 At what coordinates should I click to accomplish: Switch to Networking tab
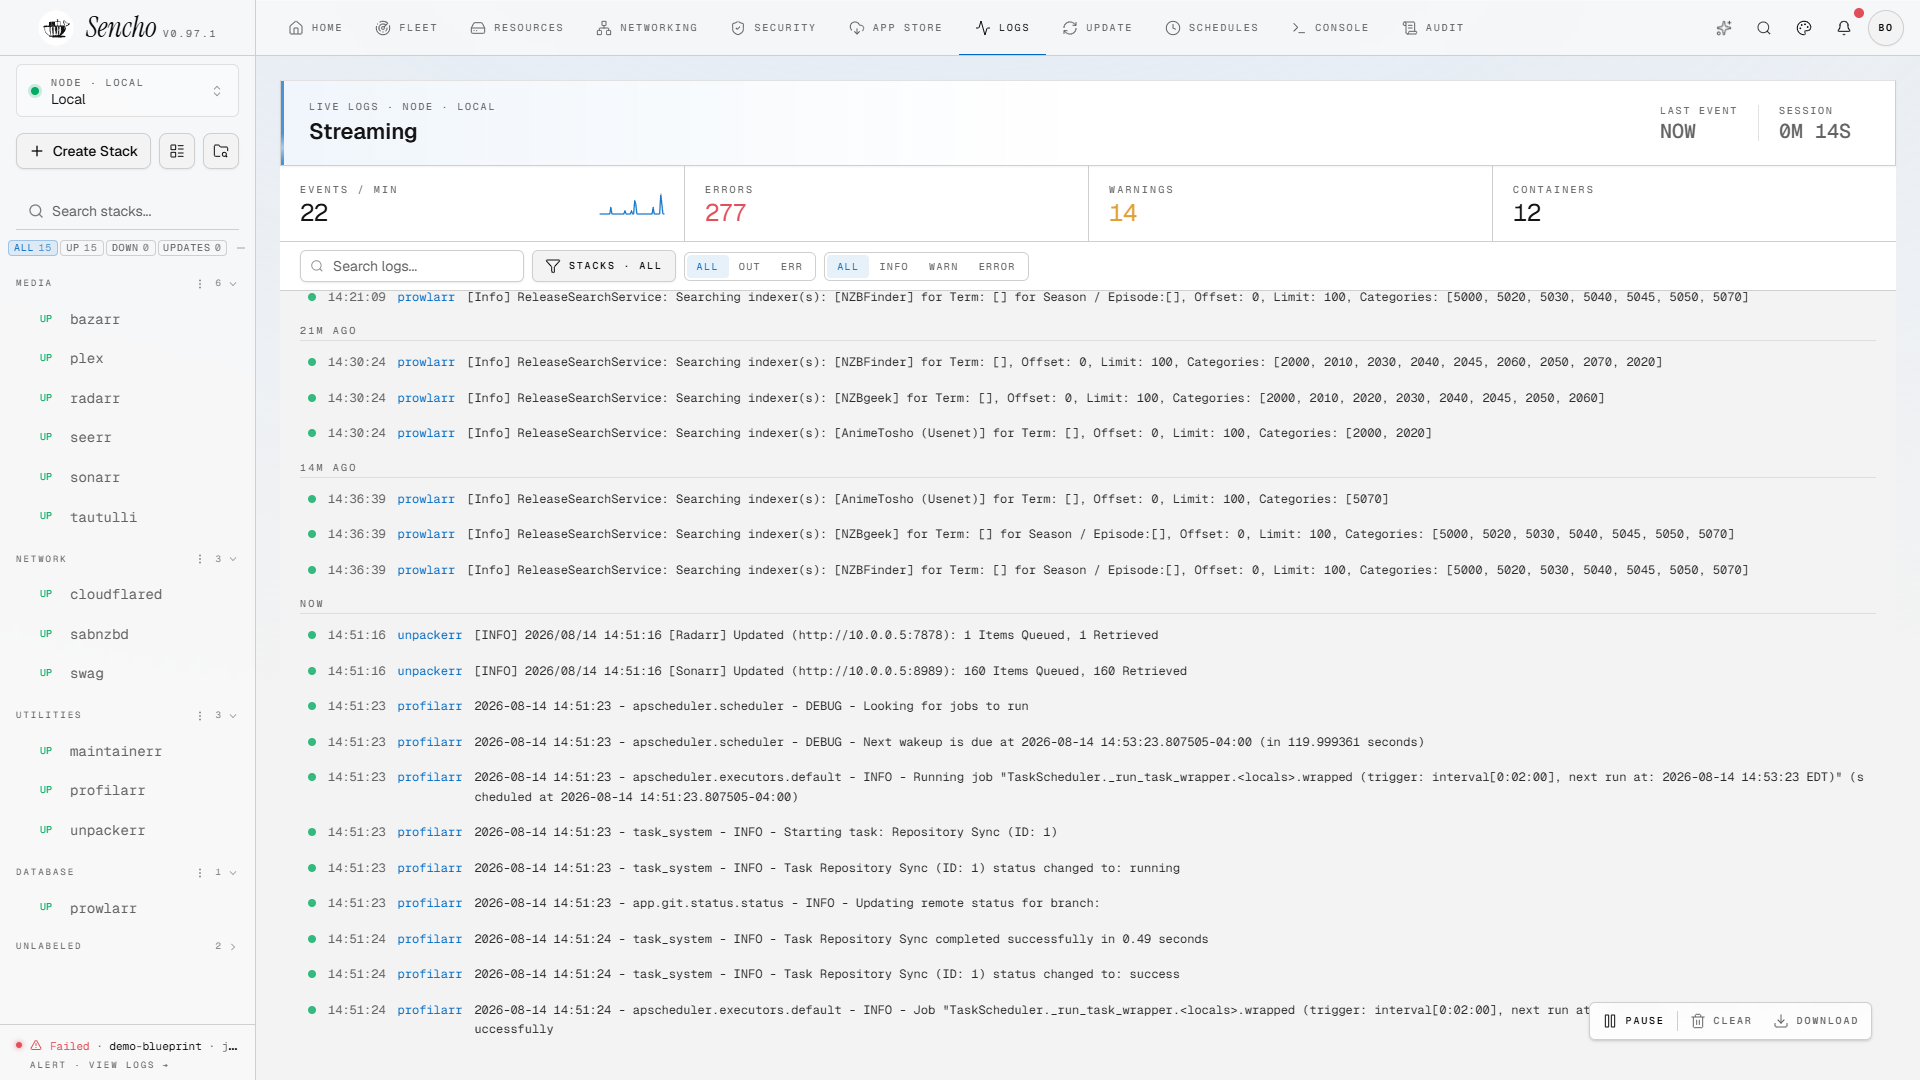coord(647,28)
